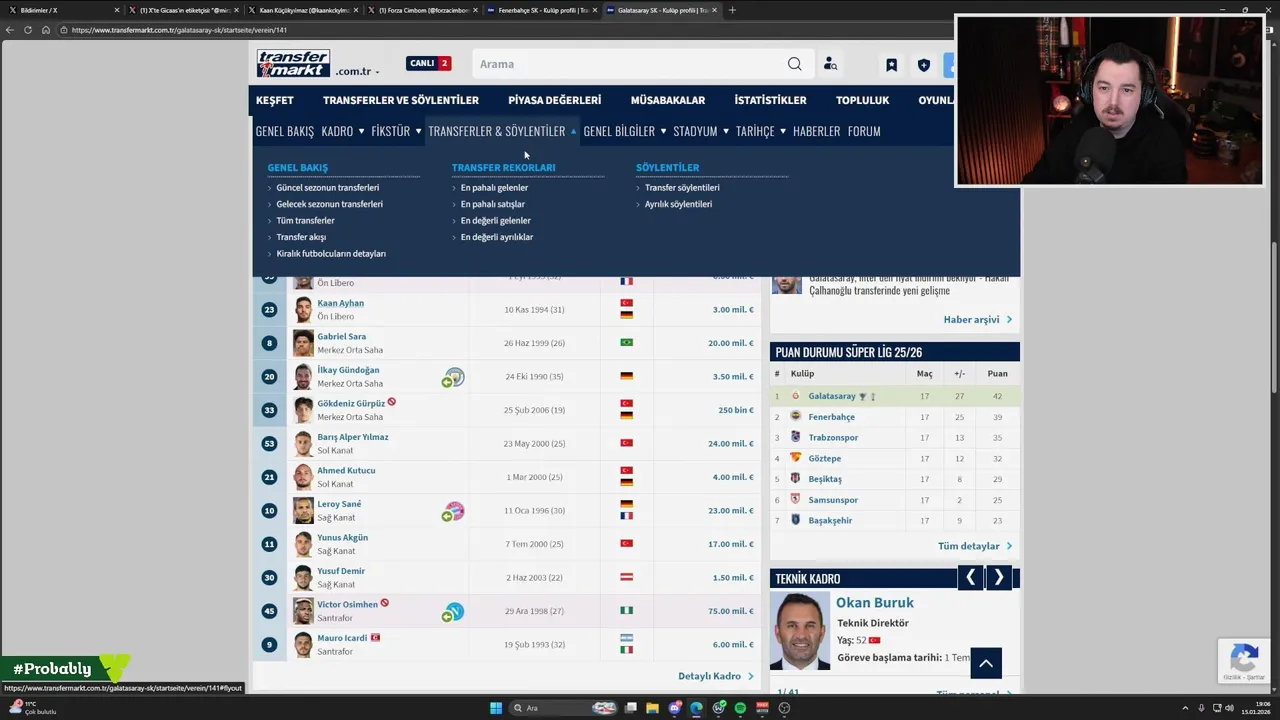The image size is (1280, 720).
Task: Open Mauro Icardi's player profile
Action: click(x=342, y=638)
